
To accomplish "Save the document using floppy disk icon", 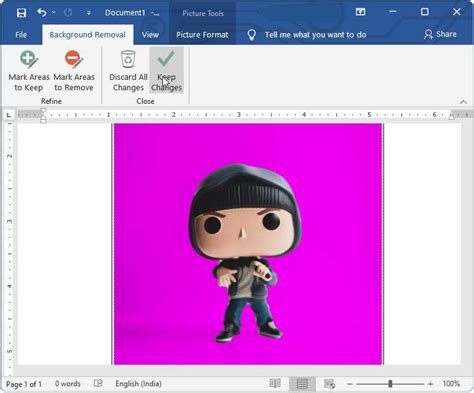I will [x=21, y=13].
